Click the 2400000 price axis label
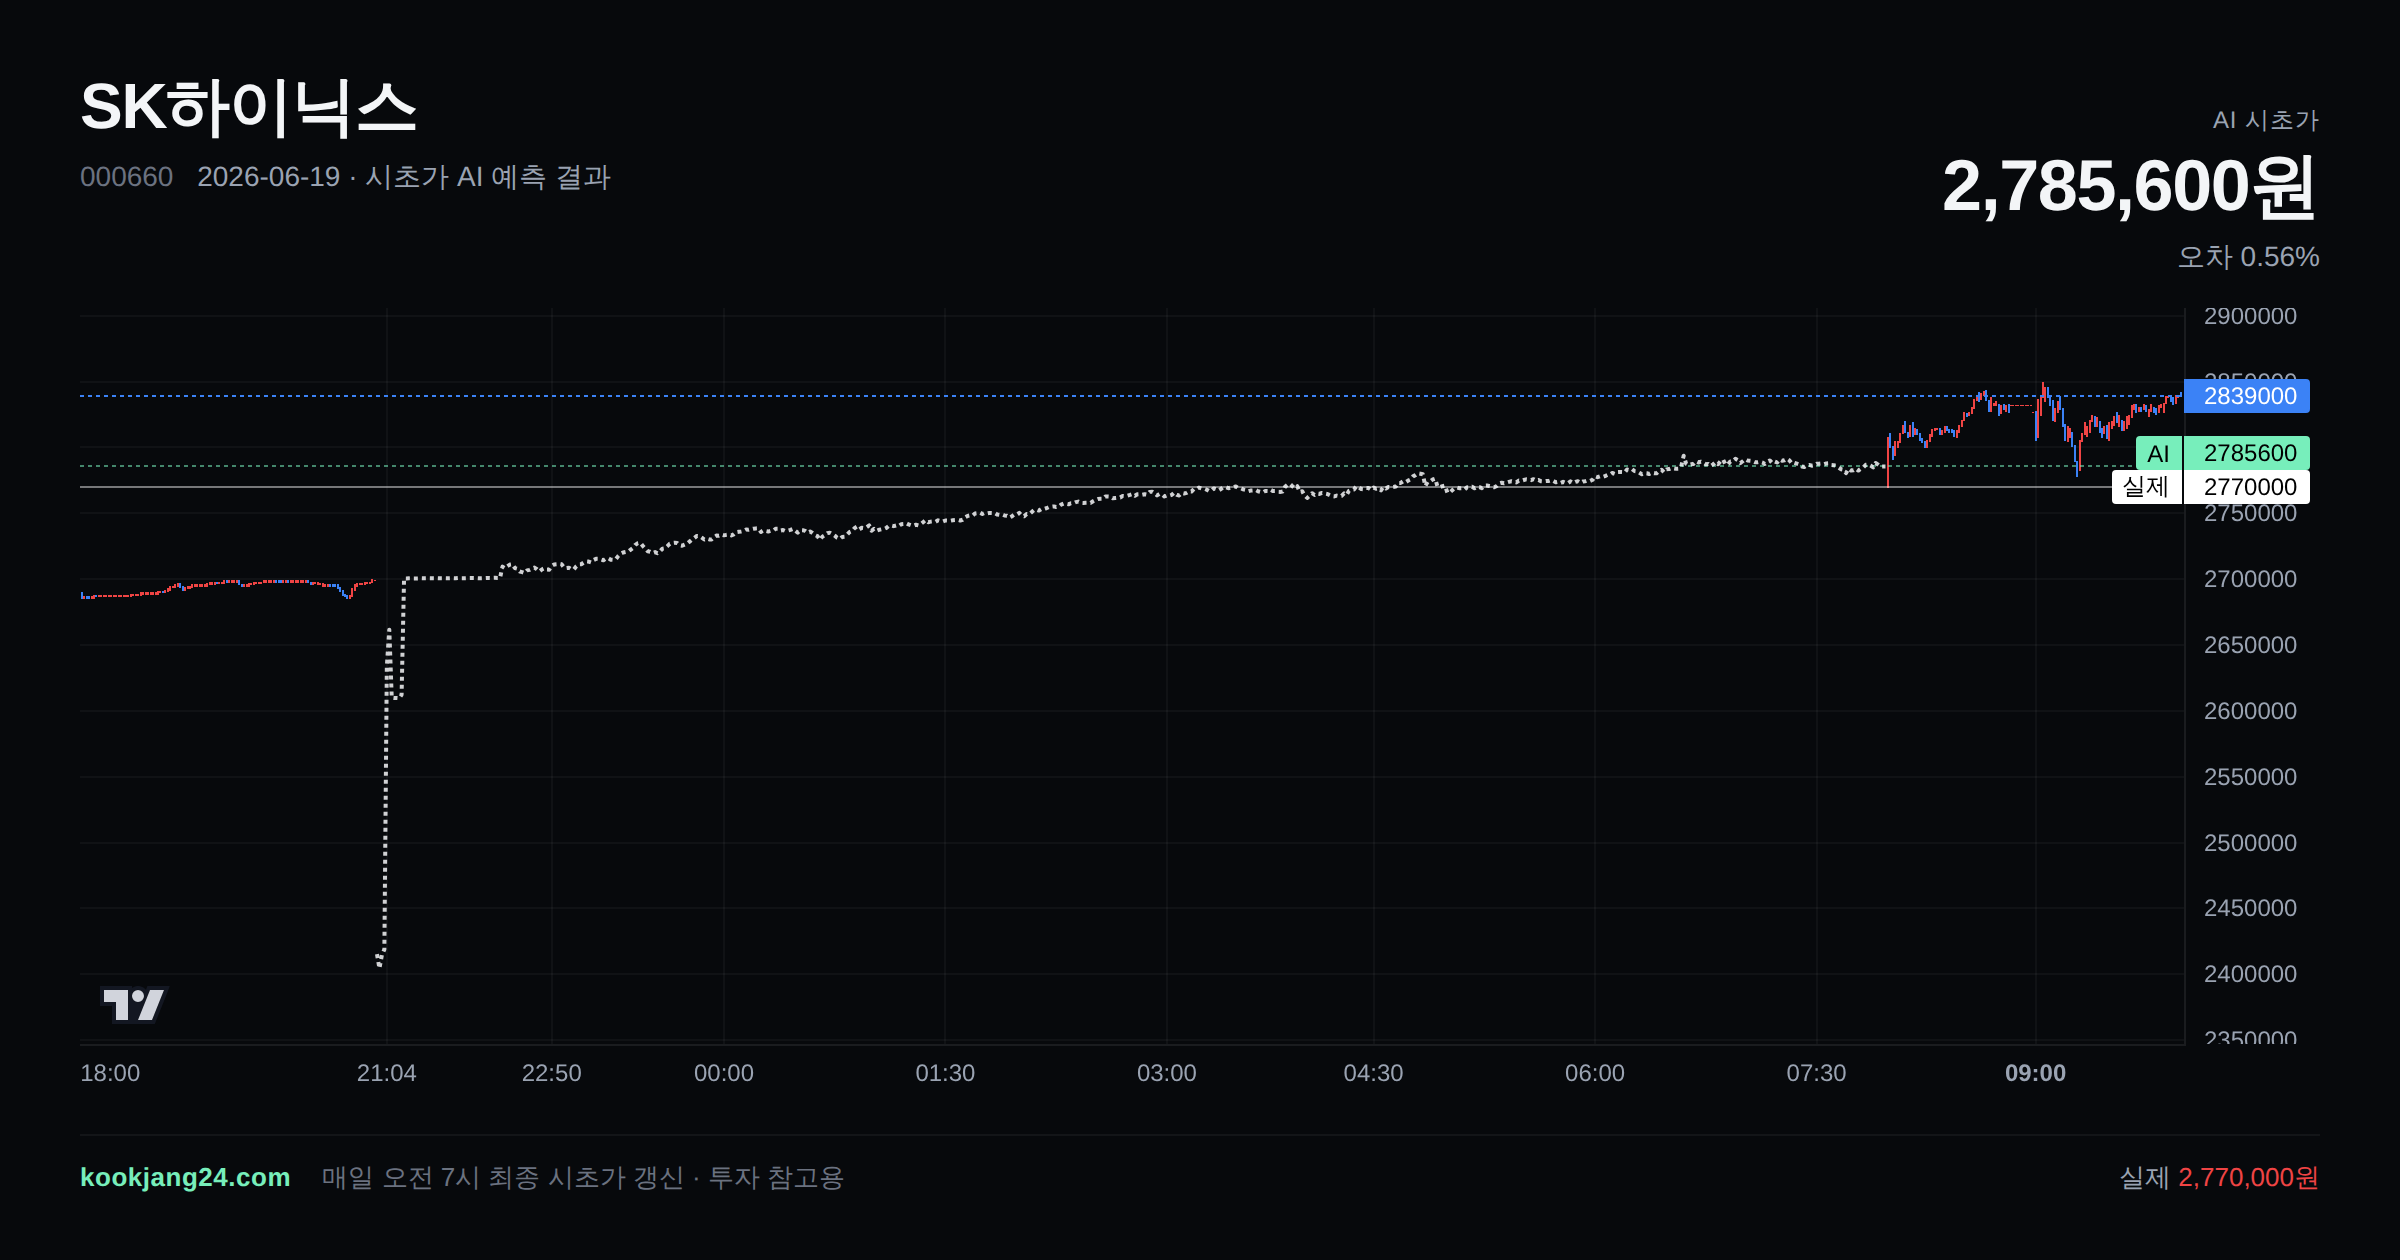The height and width of the screenshot is (1260, 2400). [x=2250, y=974]
